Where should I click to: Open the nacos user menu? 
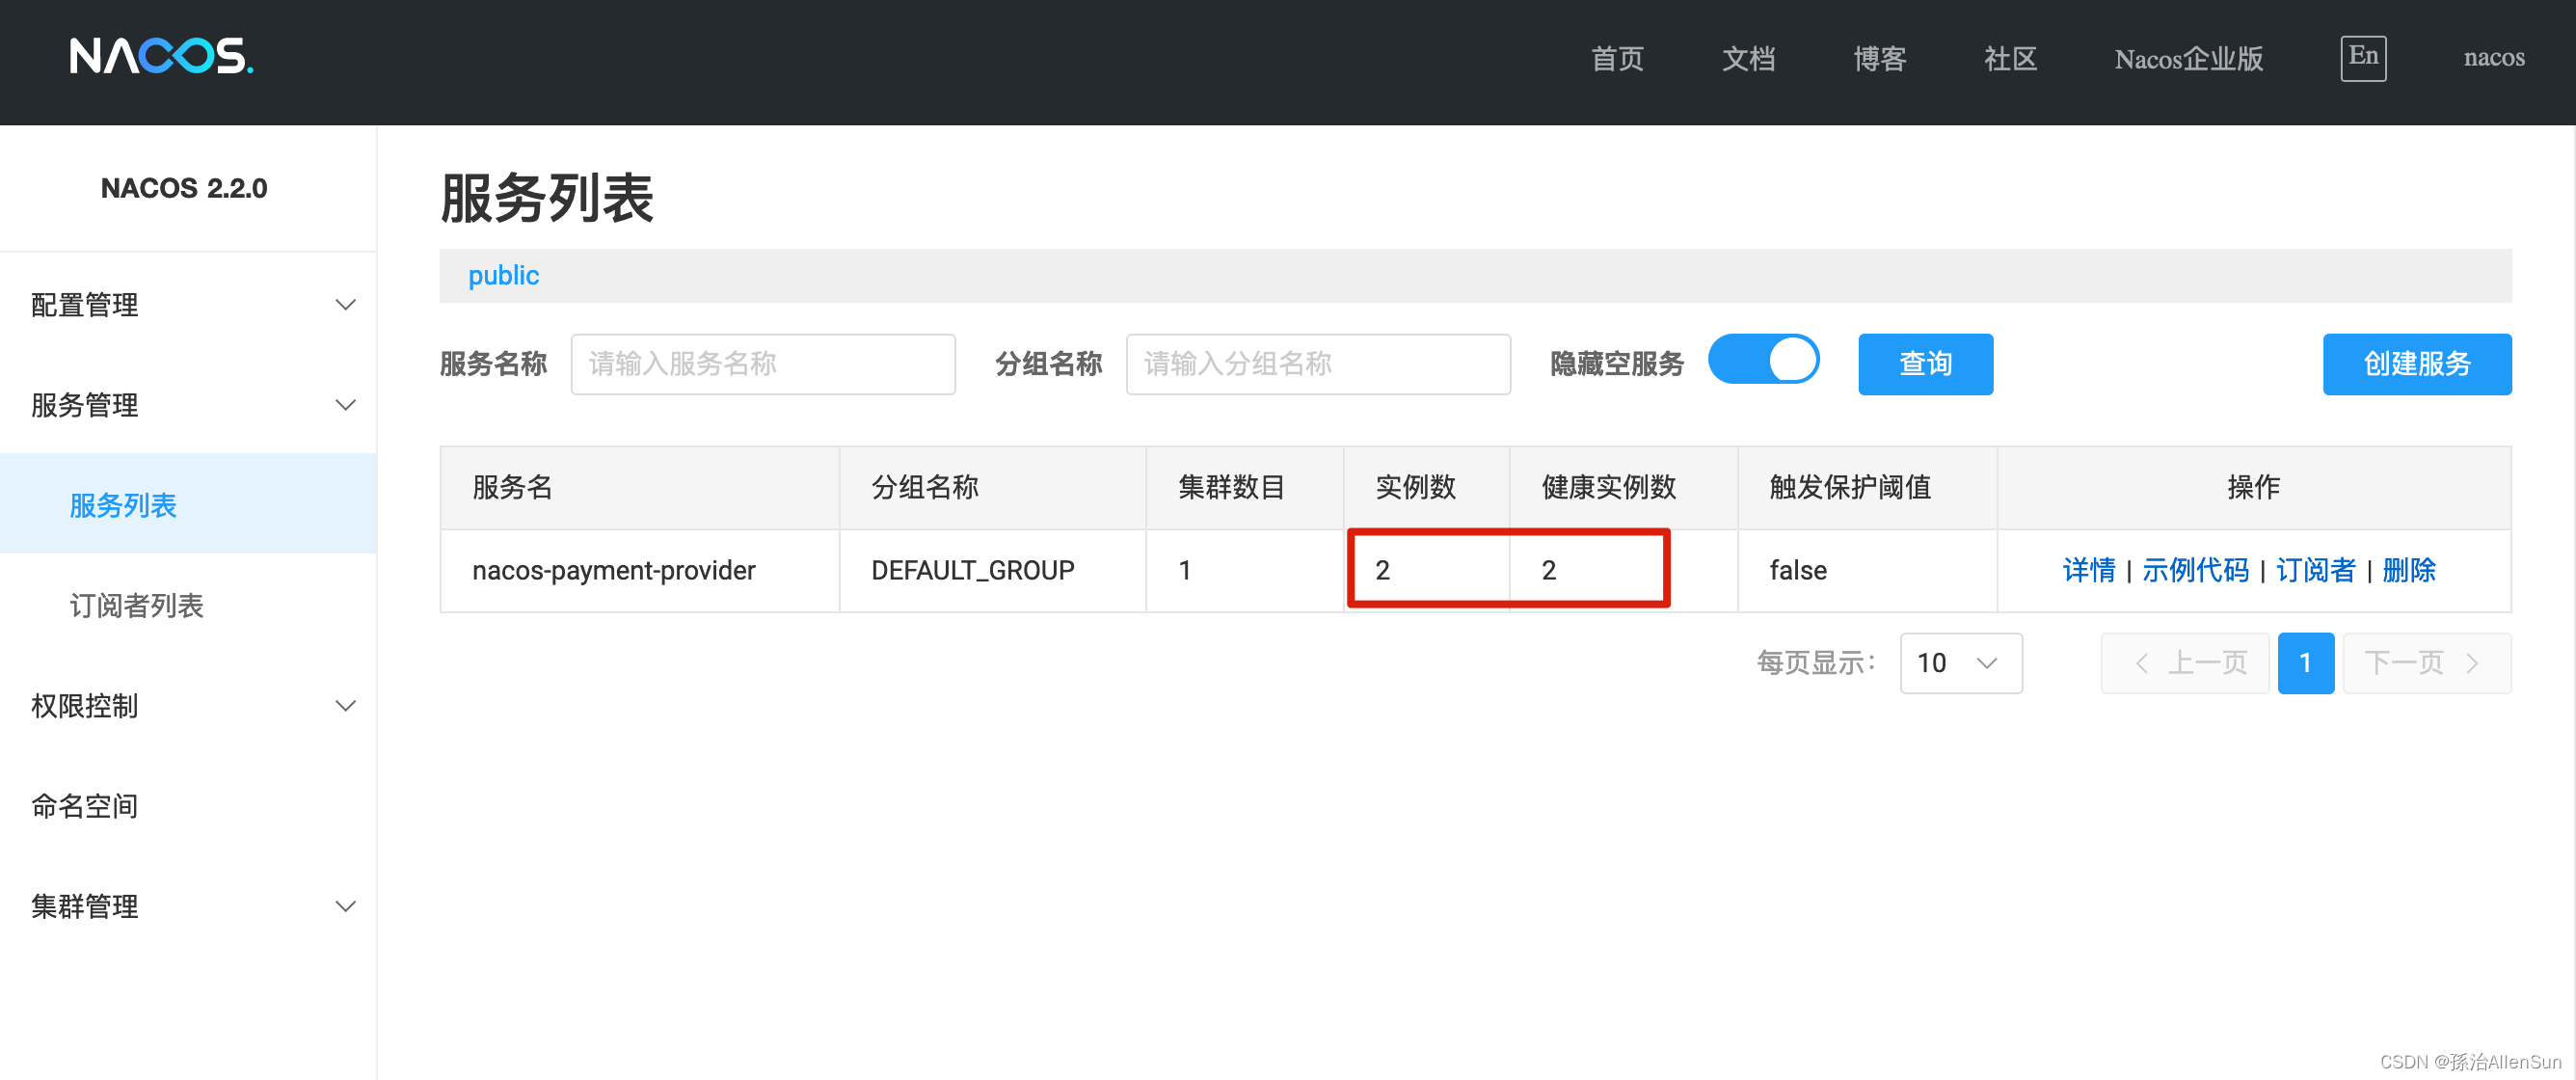click(x=2493, y=58)
